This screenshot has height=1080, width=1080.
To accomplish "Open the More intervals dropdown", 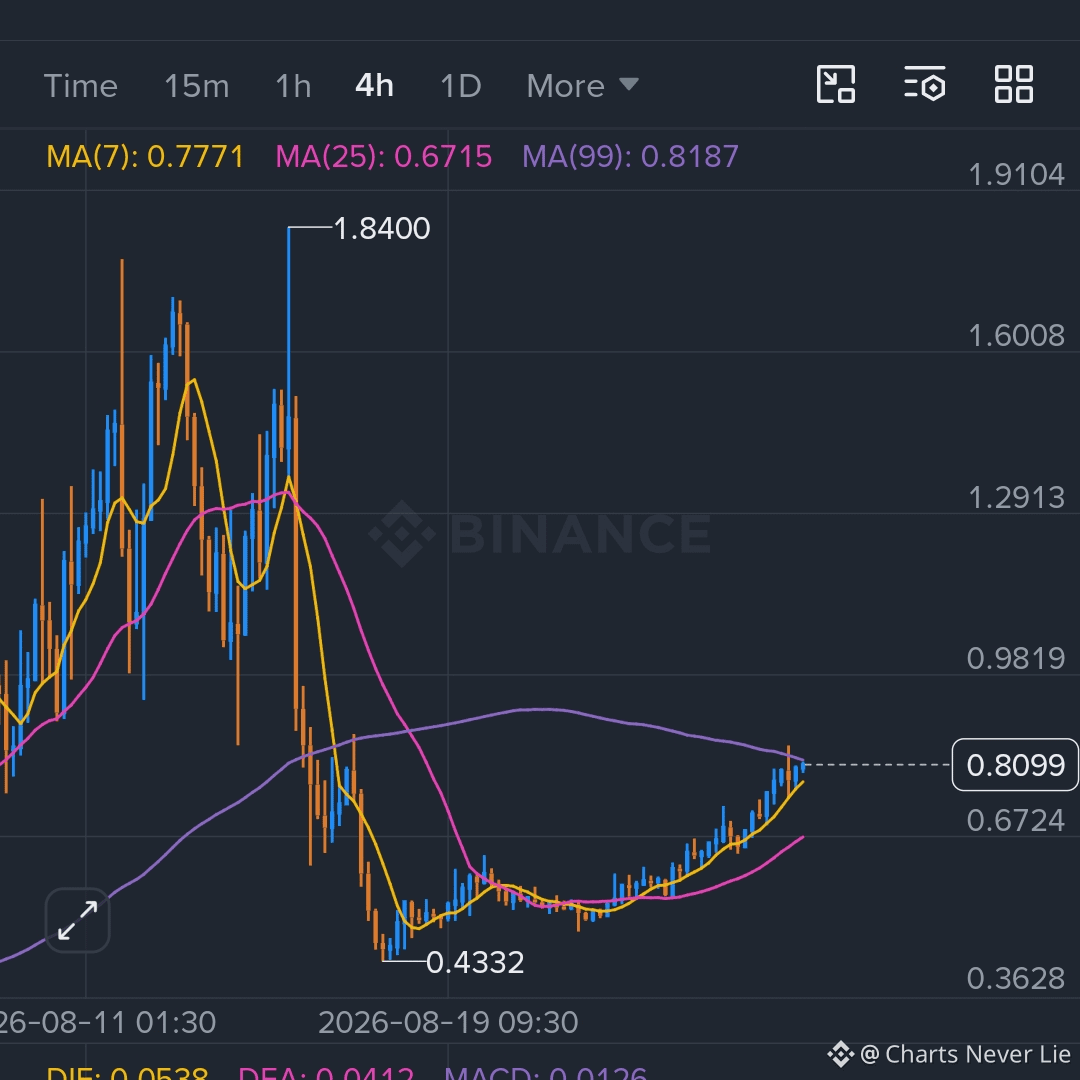I will pos(583,86).
